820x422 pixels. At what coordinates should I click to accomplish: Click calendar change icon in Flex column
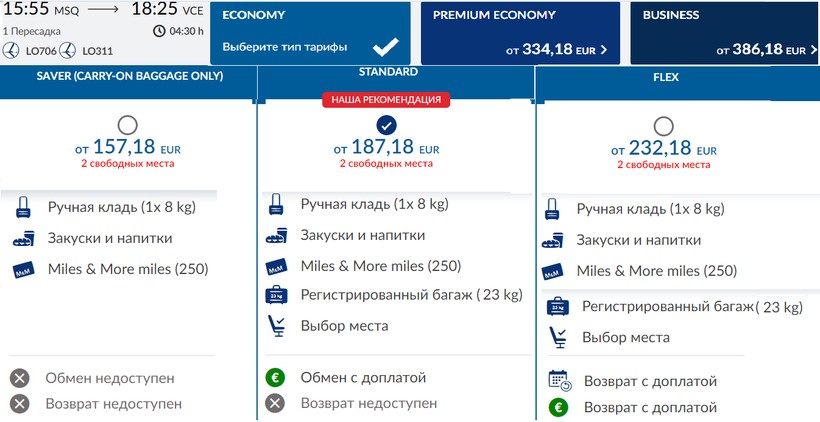(559, 381)
